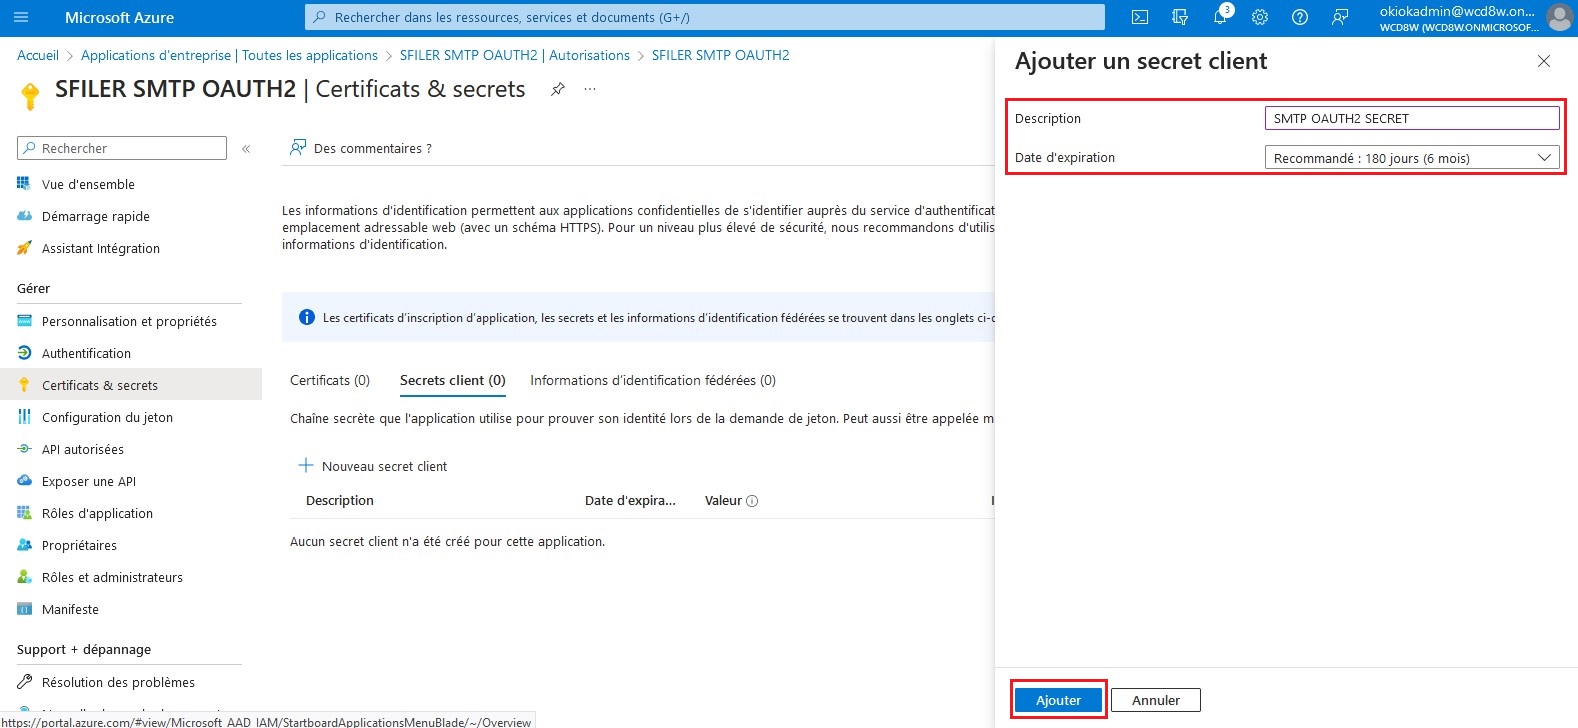Open SFILER SMTP OAUTH2 | Autorisations breadcrumb
The height and width of the screenshot is (728, 1578).
point(515,55)
